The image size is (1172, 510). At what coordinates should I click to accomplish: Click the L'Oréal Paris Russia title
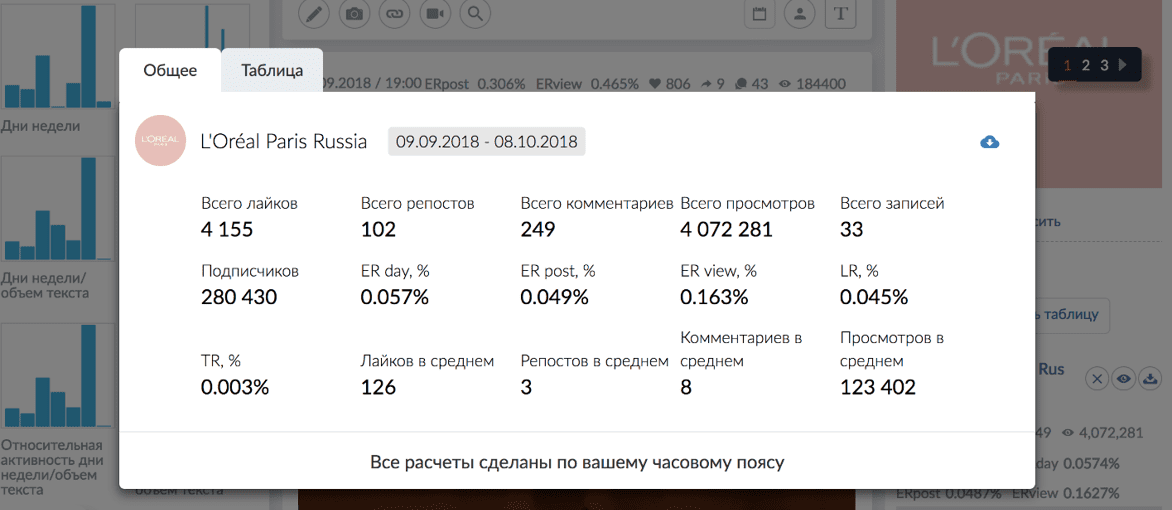point(284,142)
